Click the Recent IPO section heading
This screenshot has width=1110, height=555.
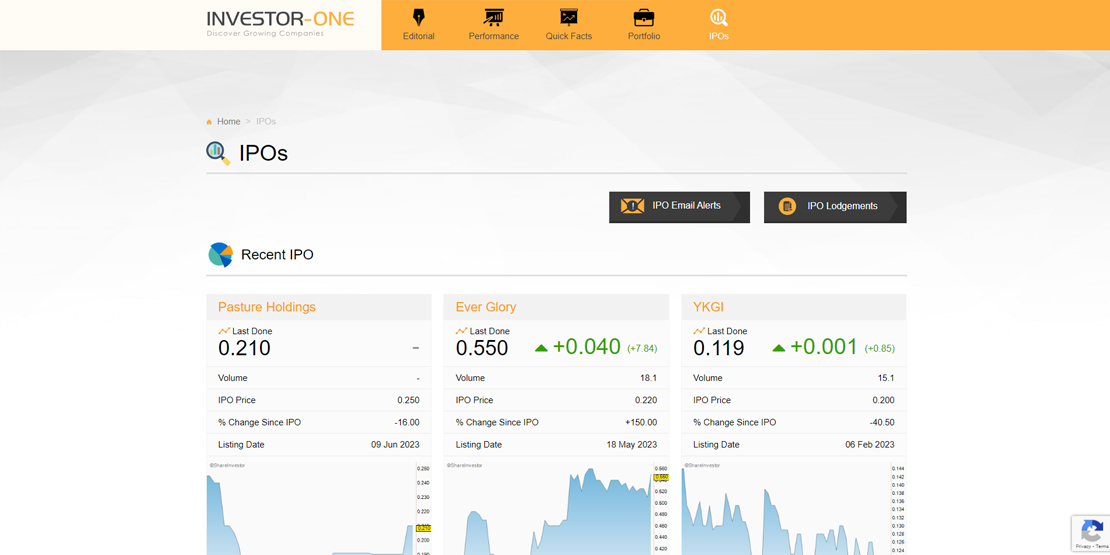278,255
